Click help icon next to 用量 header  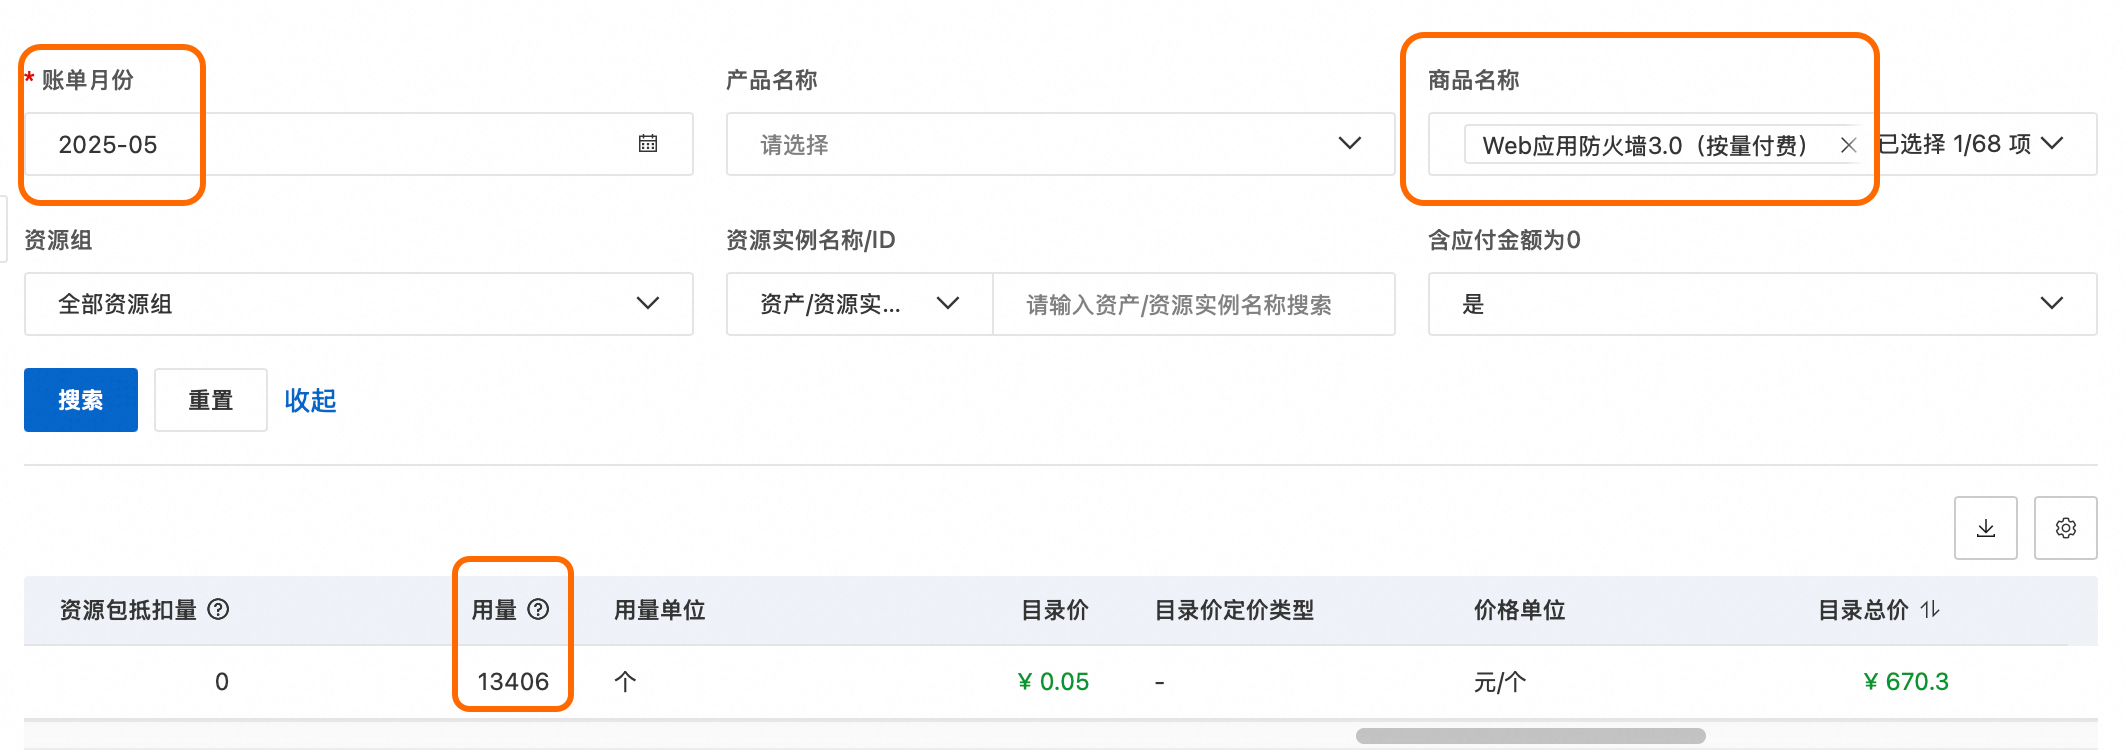pos(538,609)
